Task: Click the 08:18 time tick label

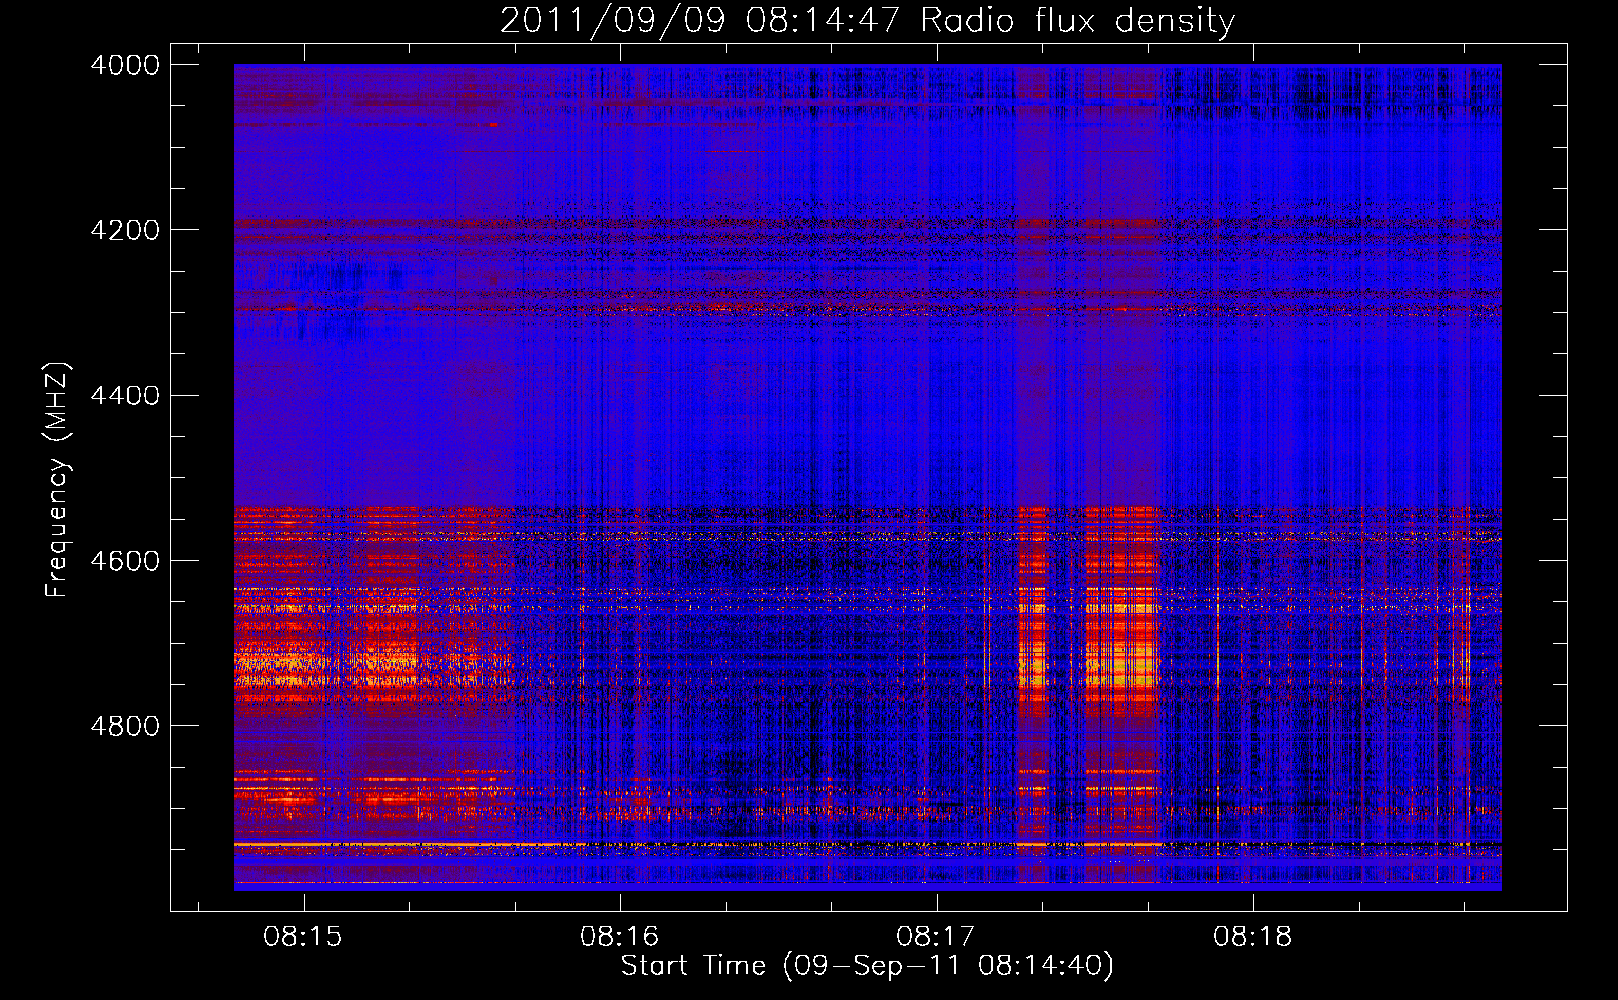Action: click(x=1253, y=937)
